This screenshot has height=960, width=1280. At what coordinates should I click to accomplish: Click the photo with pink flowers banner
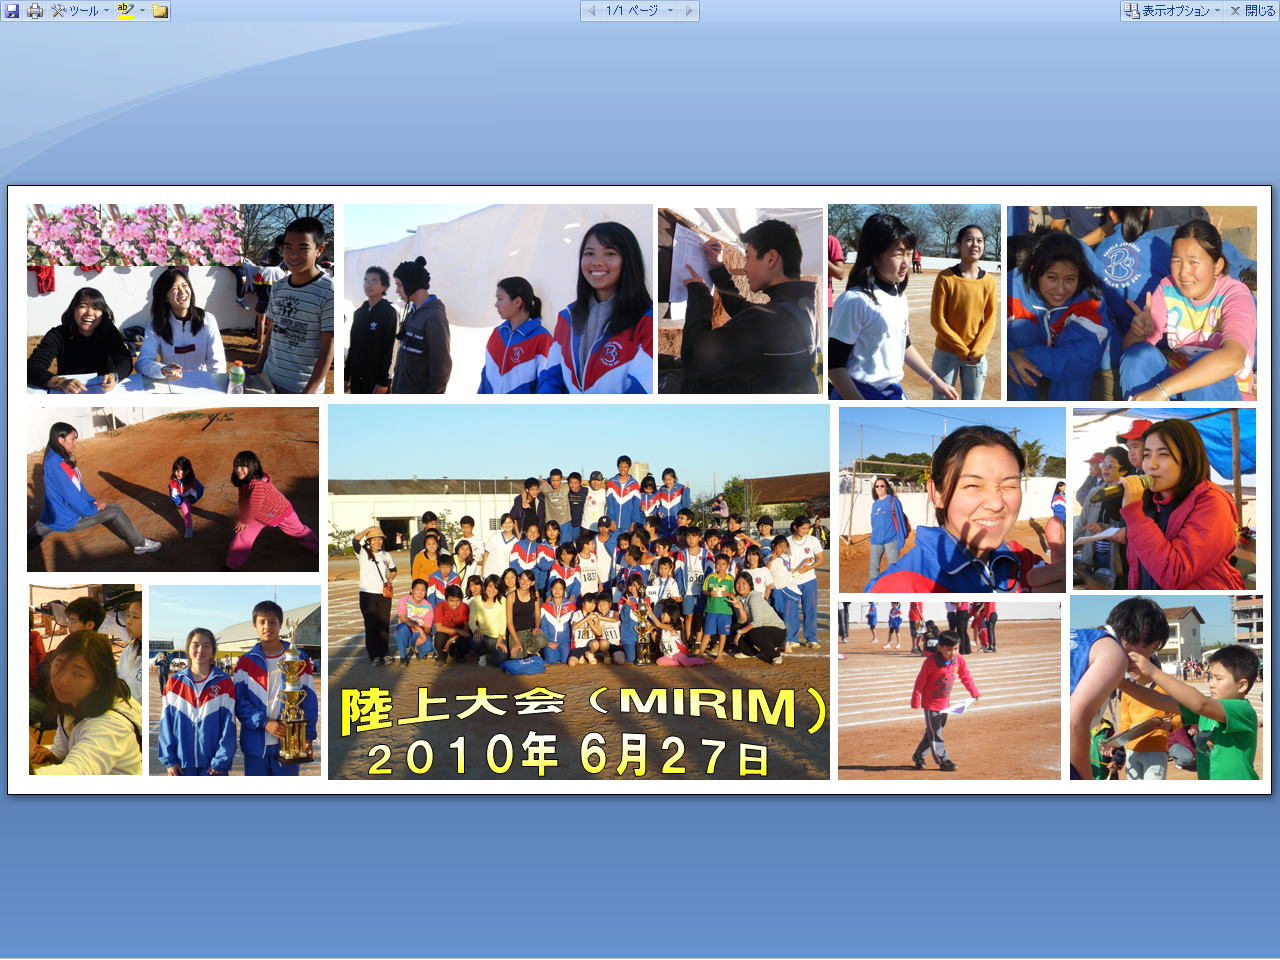click(181, 299)
